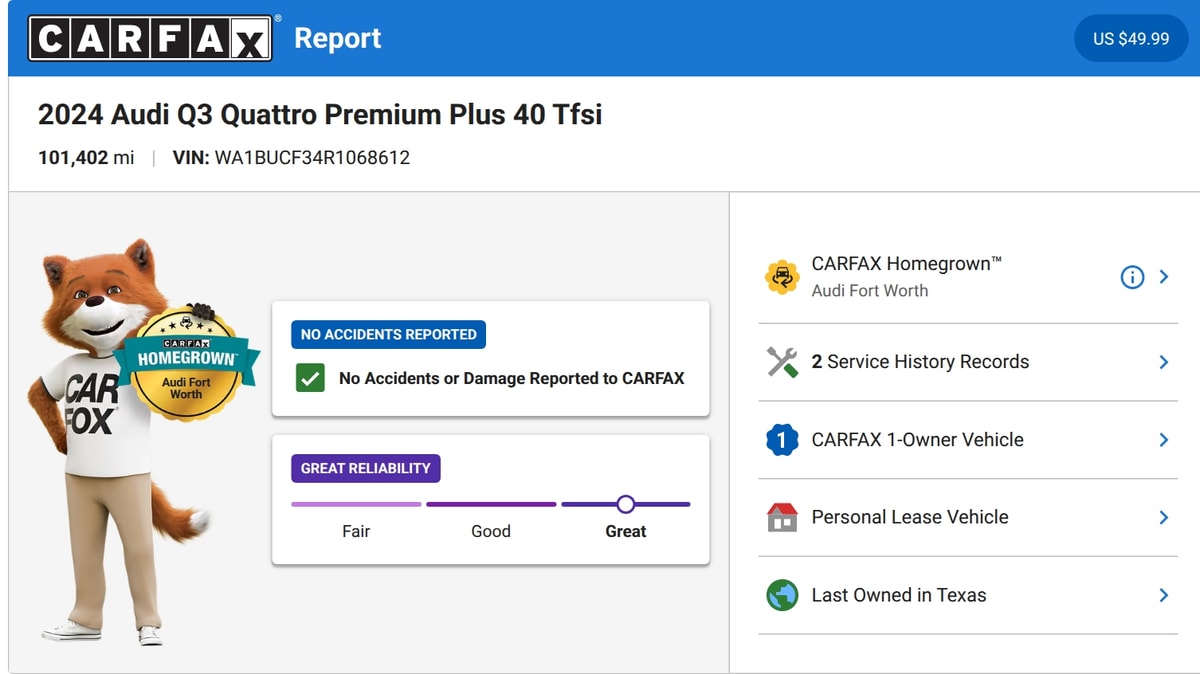Expand the Personal Lease Vehicle chevron

click(1164, 517)
